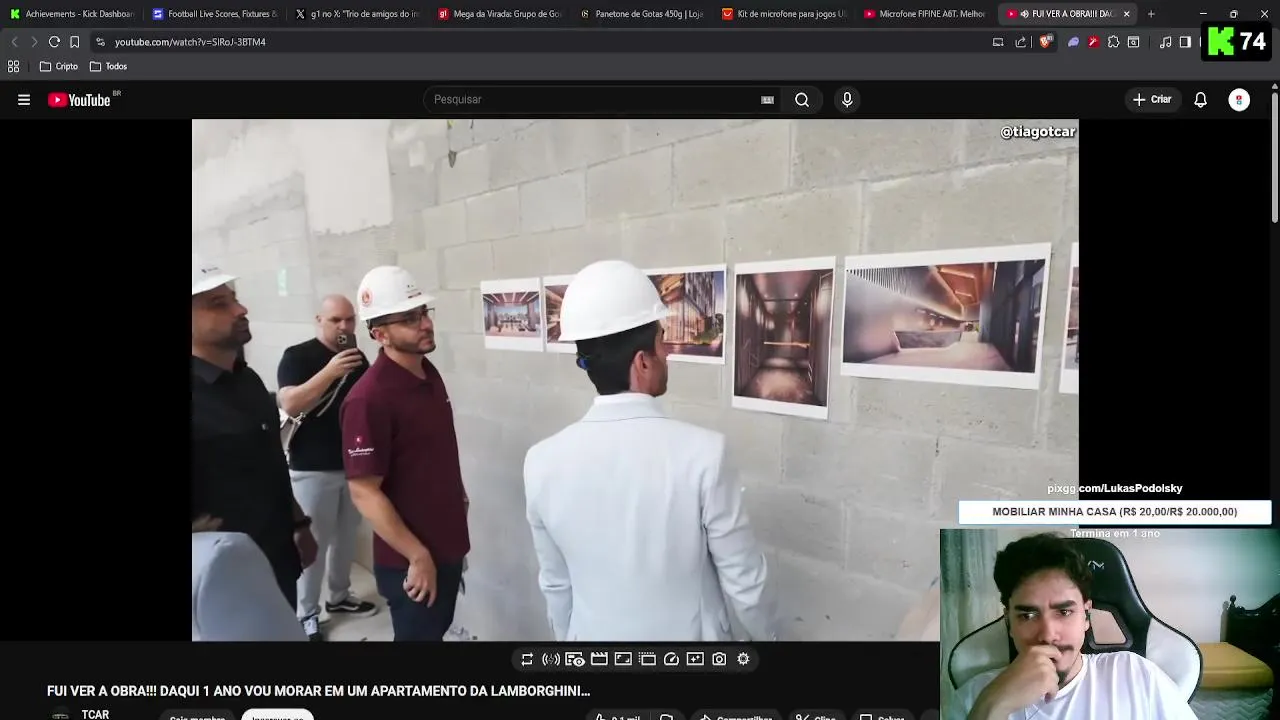Open the bookmarks apps grid icon
The height and width of the screenshot is (720, 1280).
(x=14, y=66)
